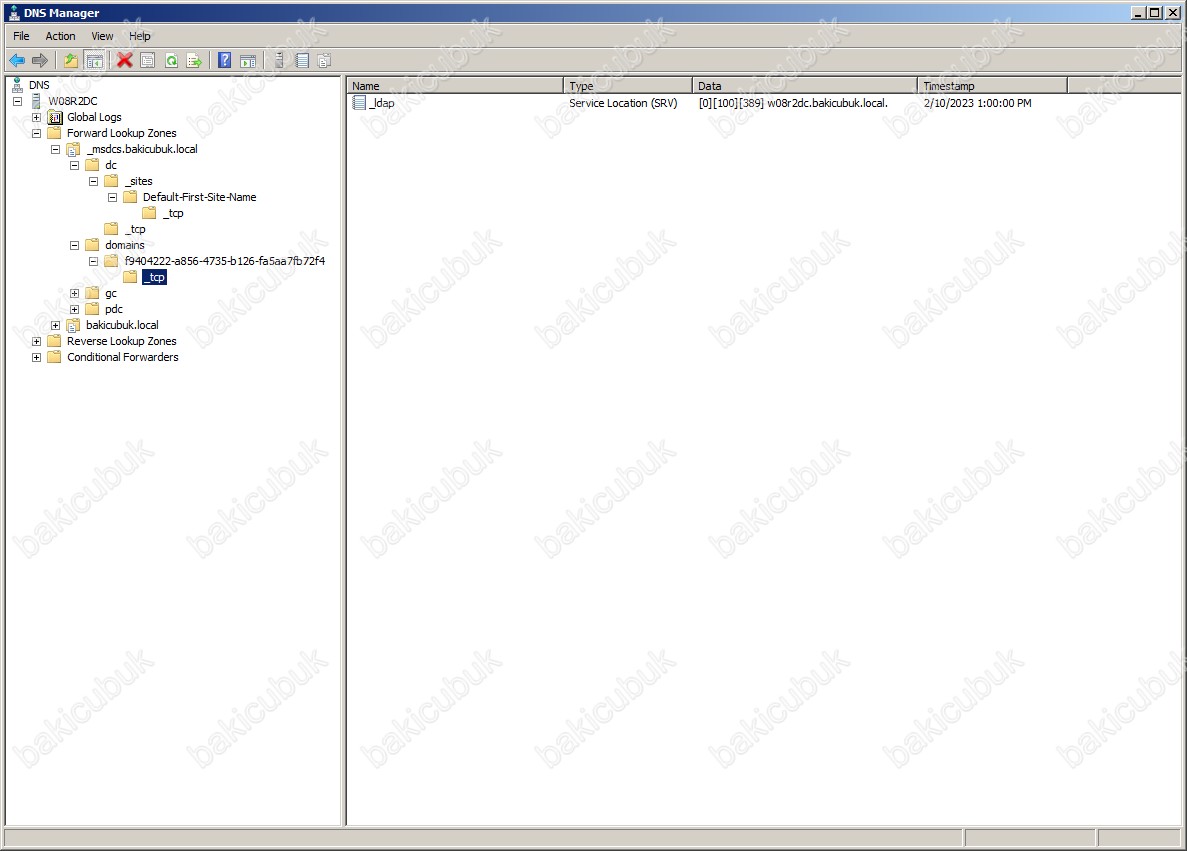Select the domains tree item
Viewport: 1187px width, 851px height.
pyautogui.click(x=125, y=245)
